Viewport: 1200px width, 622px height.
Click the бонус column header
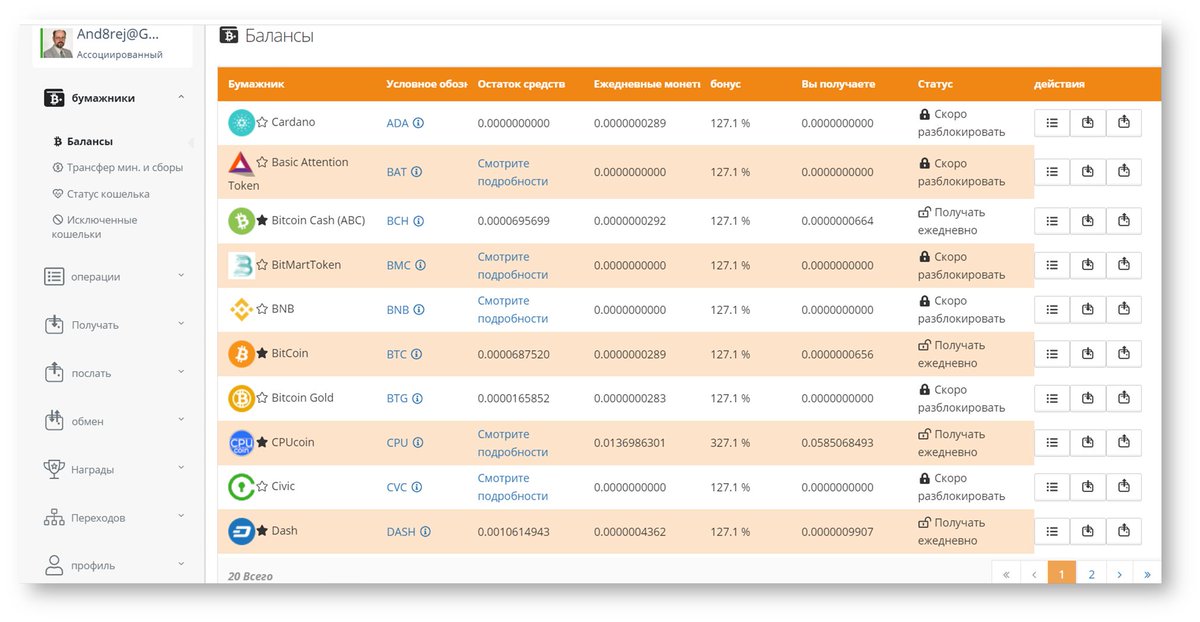[x=726, y=84]
